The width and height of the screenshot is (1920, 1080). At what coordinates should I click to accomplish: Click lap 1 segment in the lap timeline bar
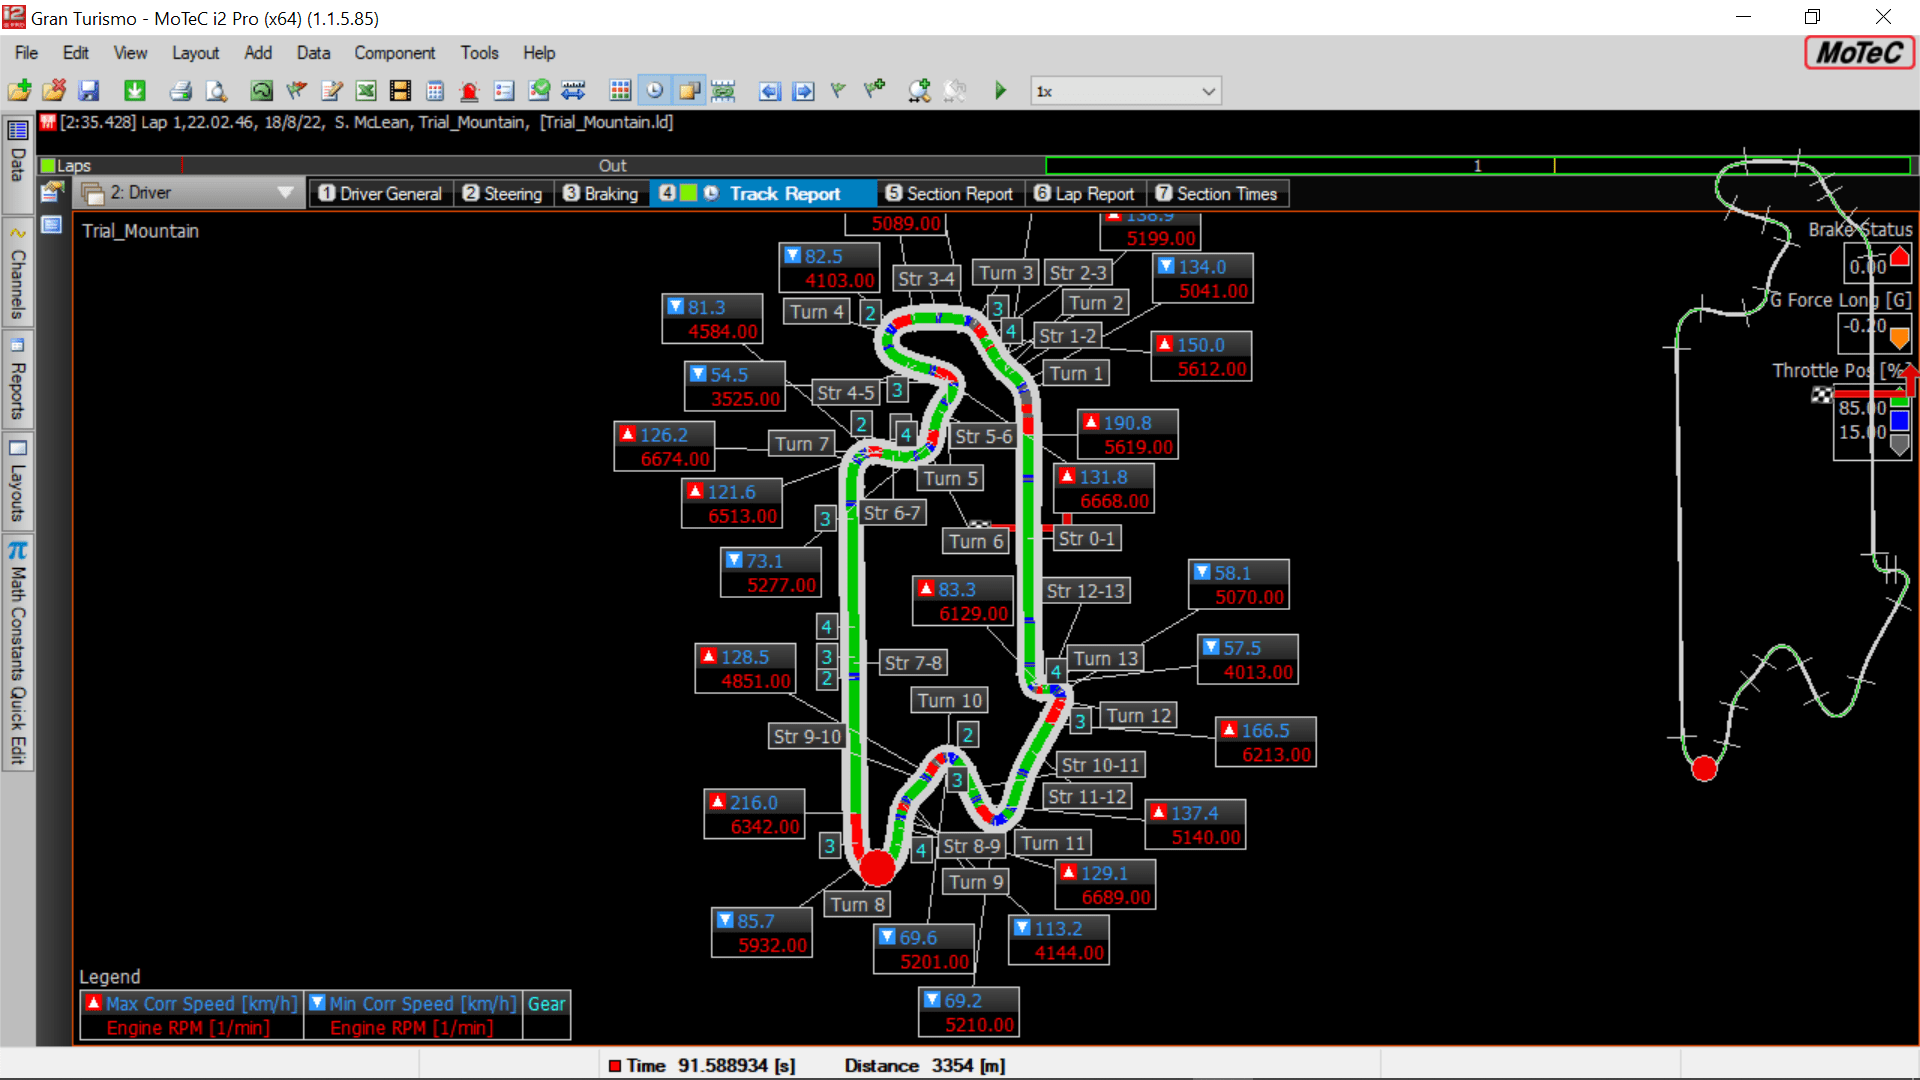coord(1477,165)
